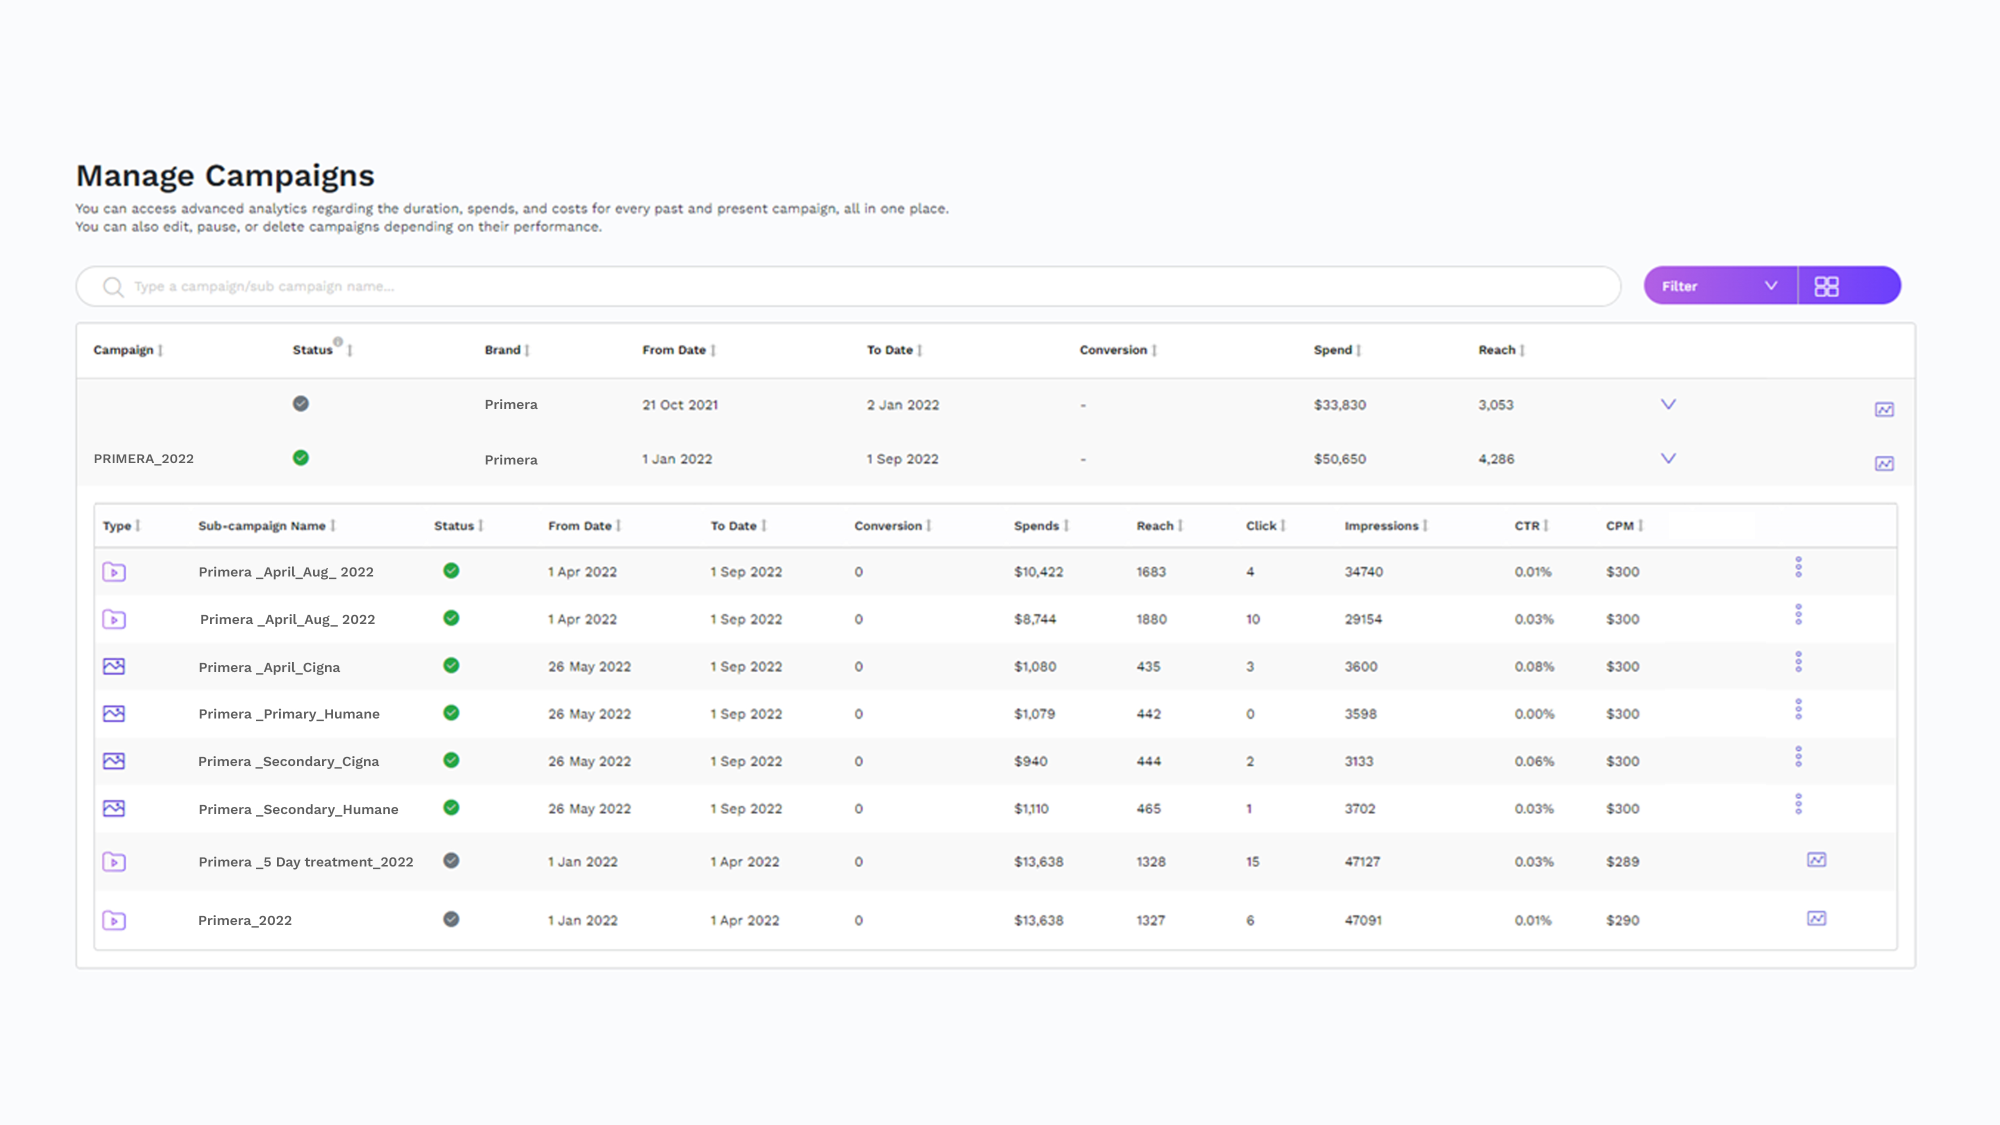This screenshot has width=2000, height=1125.
Task: View analytics chart for Primera_2022 sub-campaign
Action: 1816,918
